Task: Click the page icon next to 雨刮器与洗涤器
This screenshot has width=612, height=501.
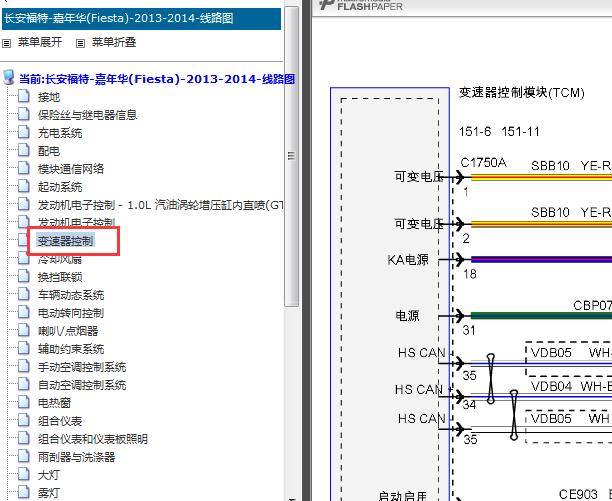Action: coord(24,456)
